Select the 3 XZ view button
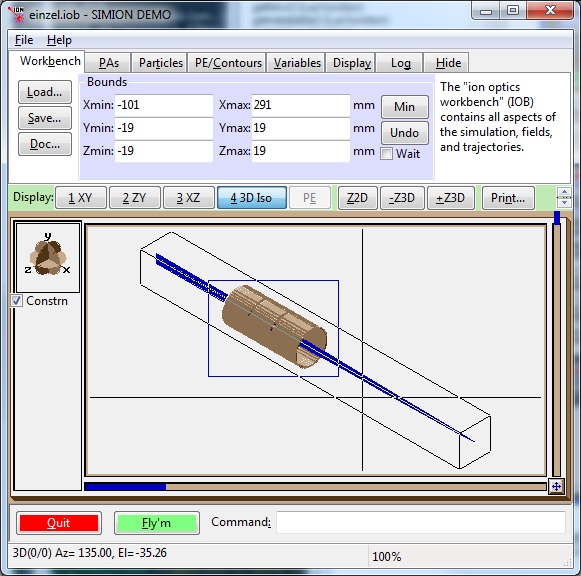581x576 pixels. [x=189, y=198]
